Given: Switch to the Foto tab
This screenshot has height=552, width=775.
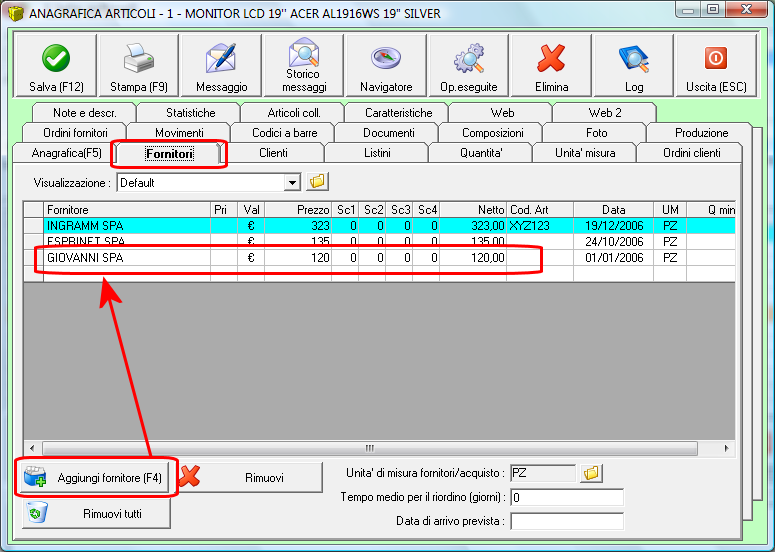Looking at the screenshot, I should click(596, 132).
